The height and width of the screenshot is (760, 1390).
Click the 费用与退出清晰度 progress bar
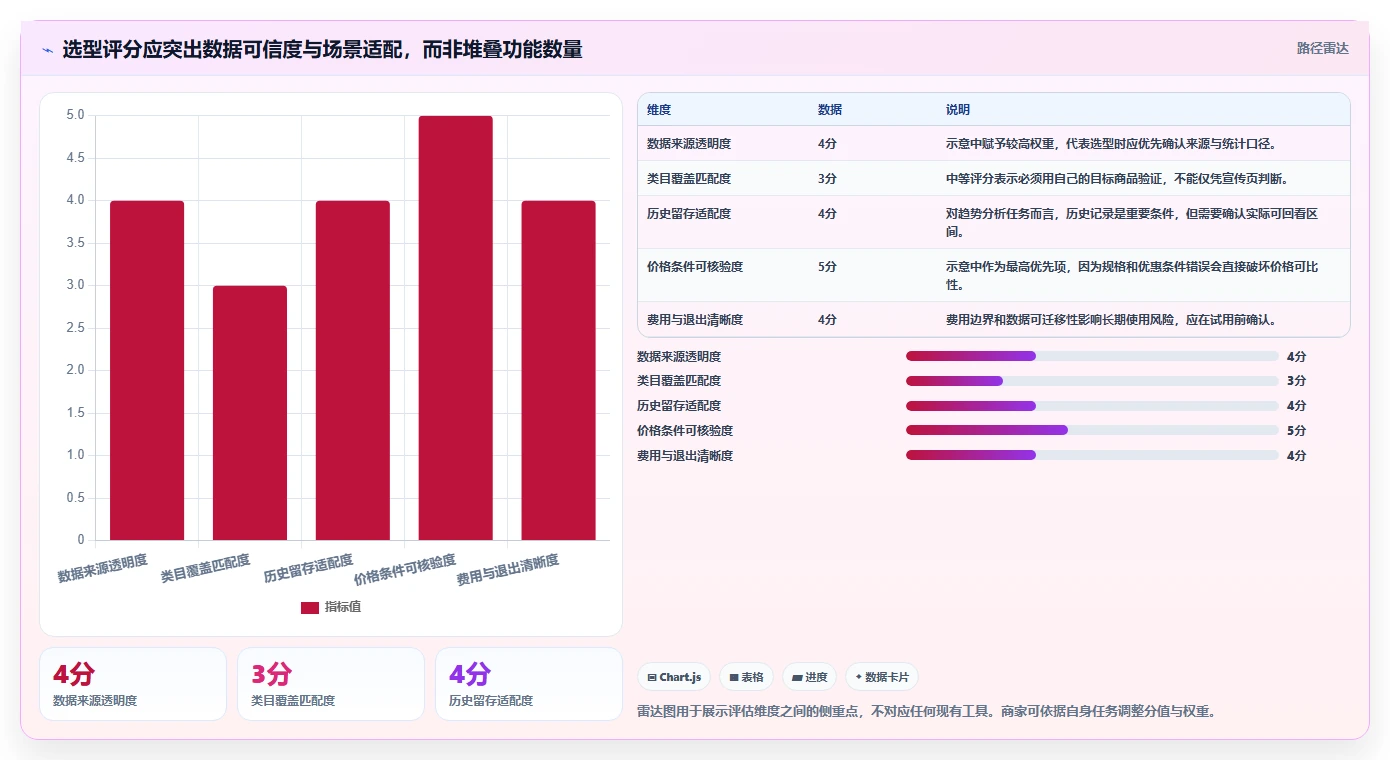click(x=1092, y=456)
